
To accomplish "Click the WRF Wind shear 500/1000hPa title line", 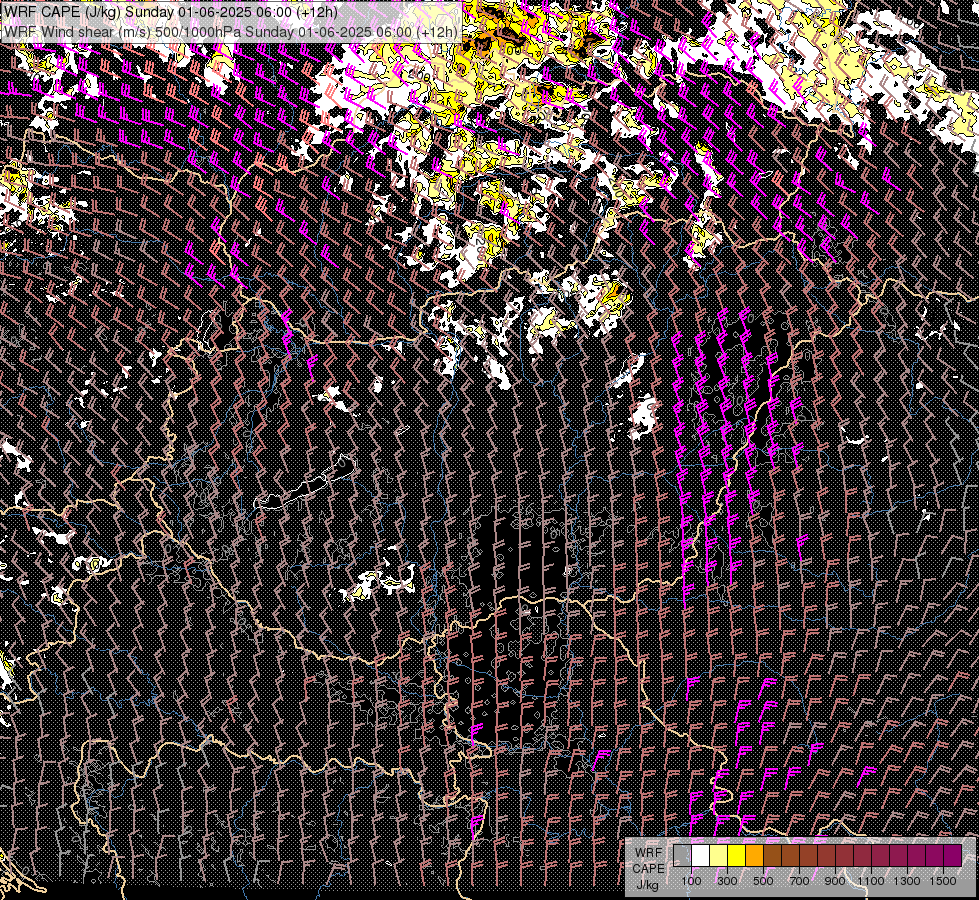I will 230,31.
